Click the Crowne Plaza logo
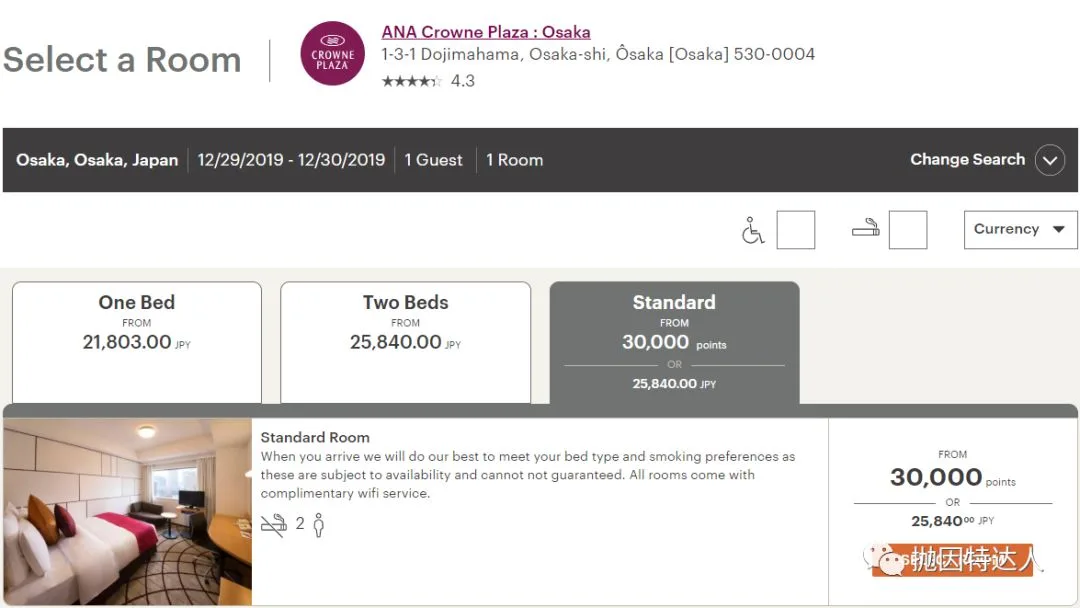This screenshot has height=608, width=1080. (333, 53)
